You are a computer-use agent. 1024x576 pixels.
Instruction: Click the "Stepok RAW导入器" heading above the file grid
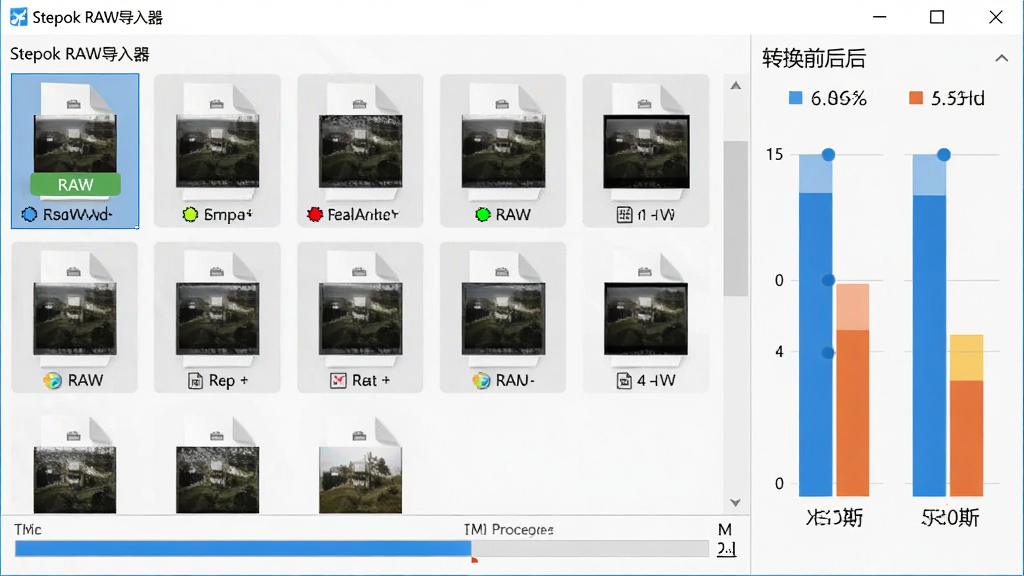pos(80,54)
